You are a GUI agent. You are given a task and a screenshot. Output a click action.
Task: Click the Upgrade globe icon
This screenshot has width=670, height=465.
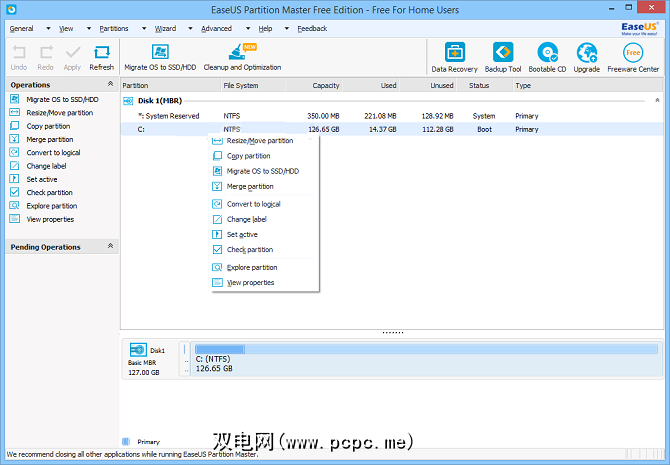pos(587,53)
